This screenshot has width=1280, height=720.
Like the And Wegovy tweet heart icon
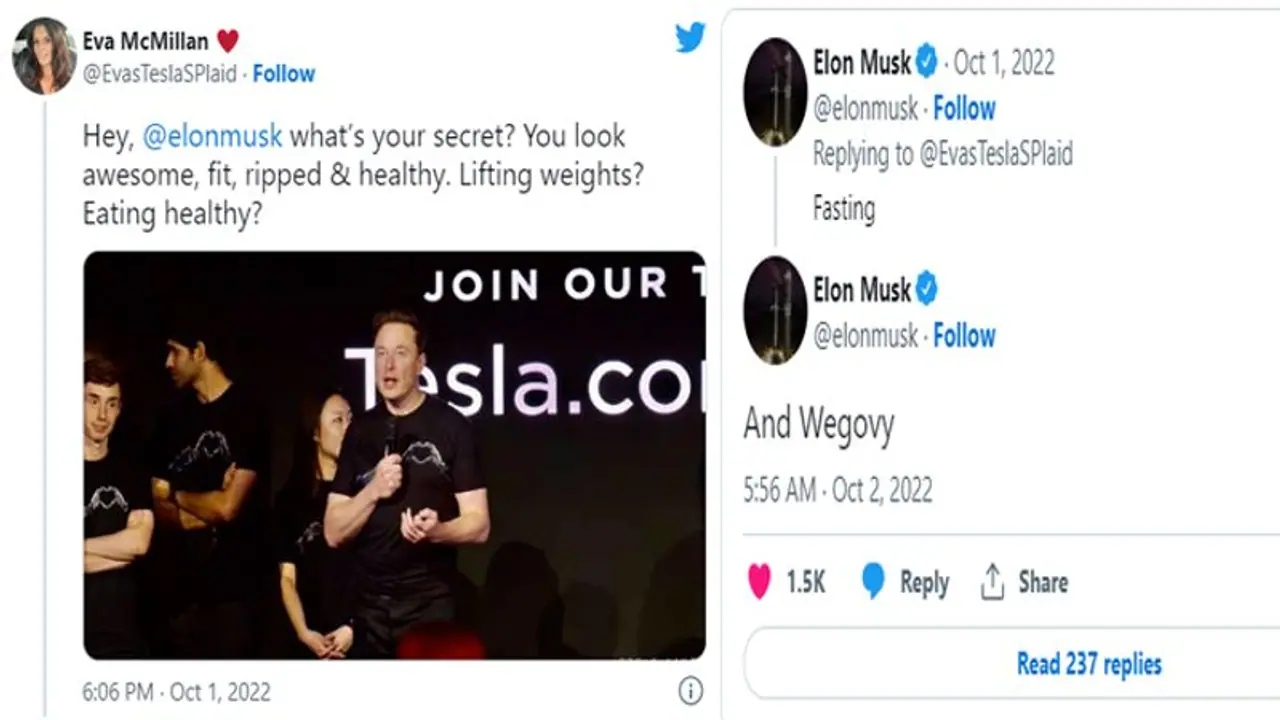(760, 582)
